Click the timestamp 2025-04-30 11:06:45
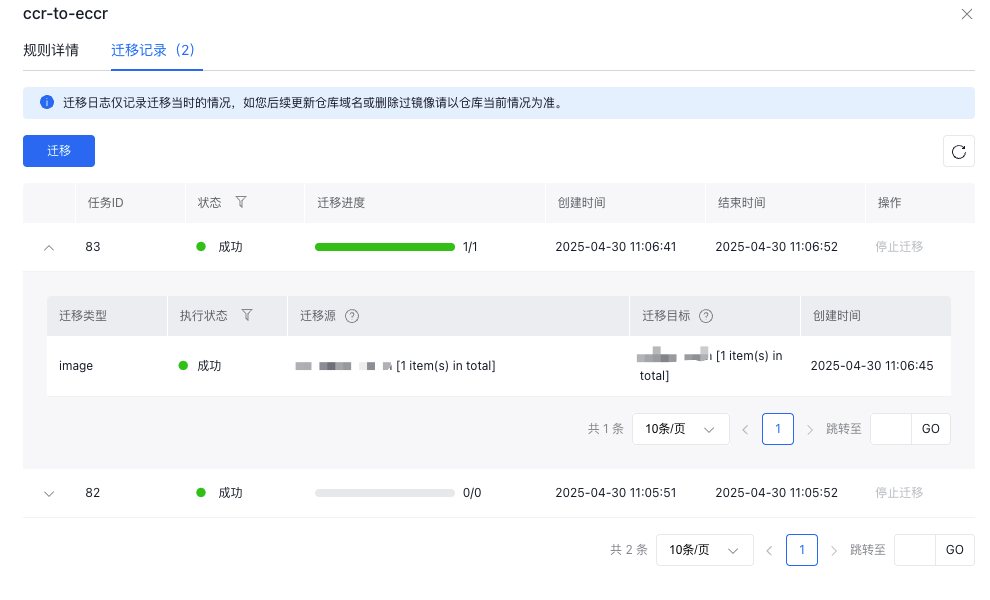This screenshot has height=600, width=990. click(x=872, y=366)
